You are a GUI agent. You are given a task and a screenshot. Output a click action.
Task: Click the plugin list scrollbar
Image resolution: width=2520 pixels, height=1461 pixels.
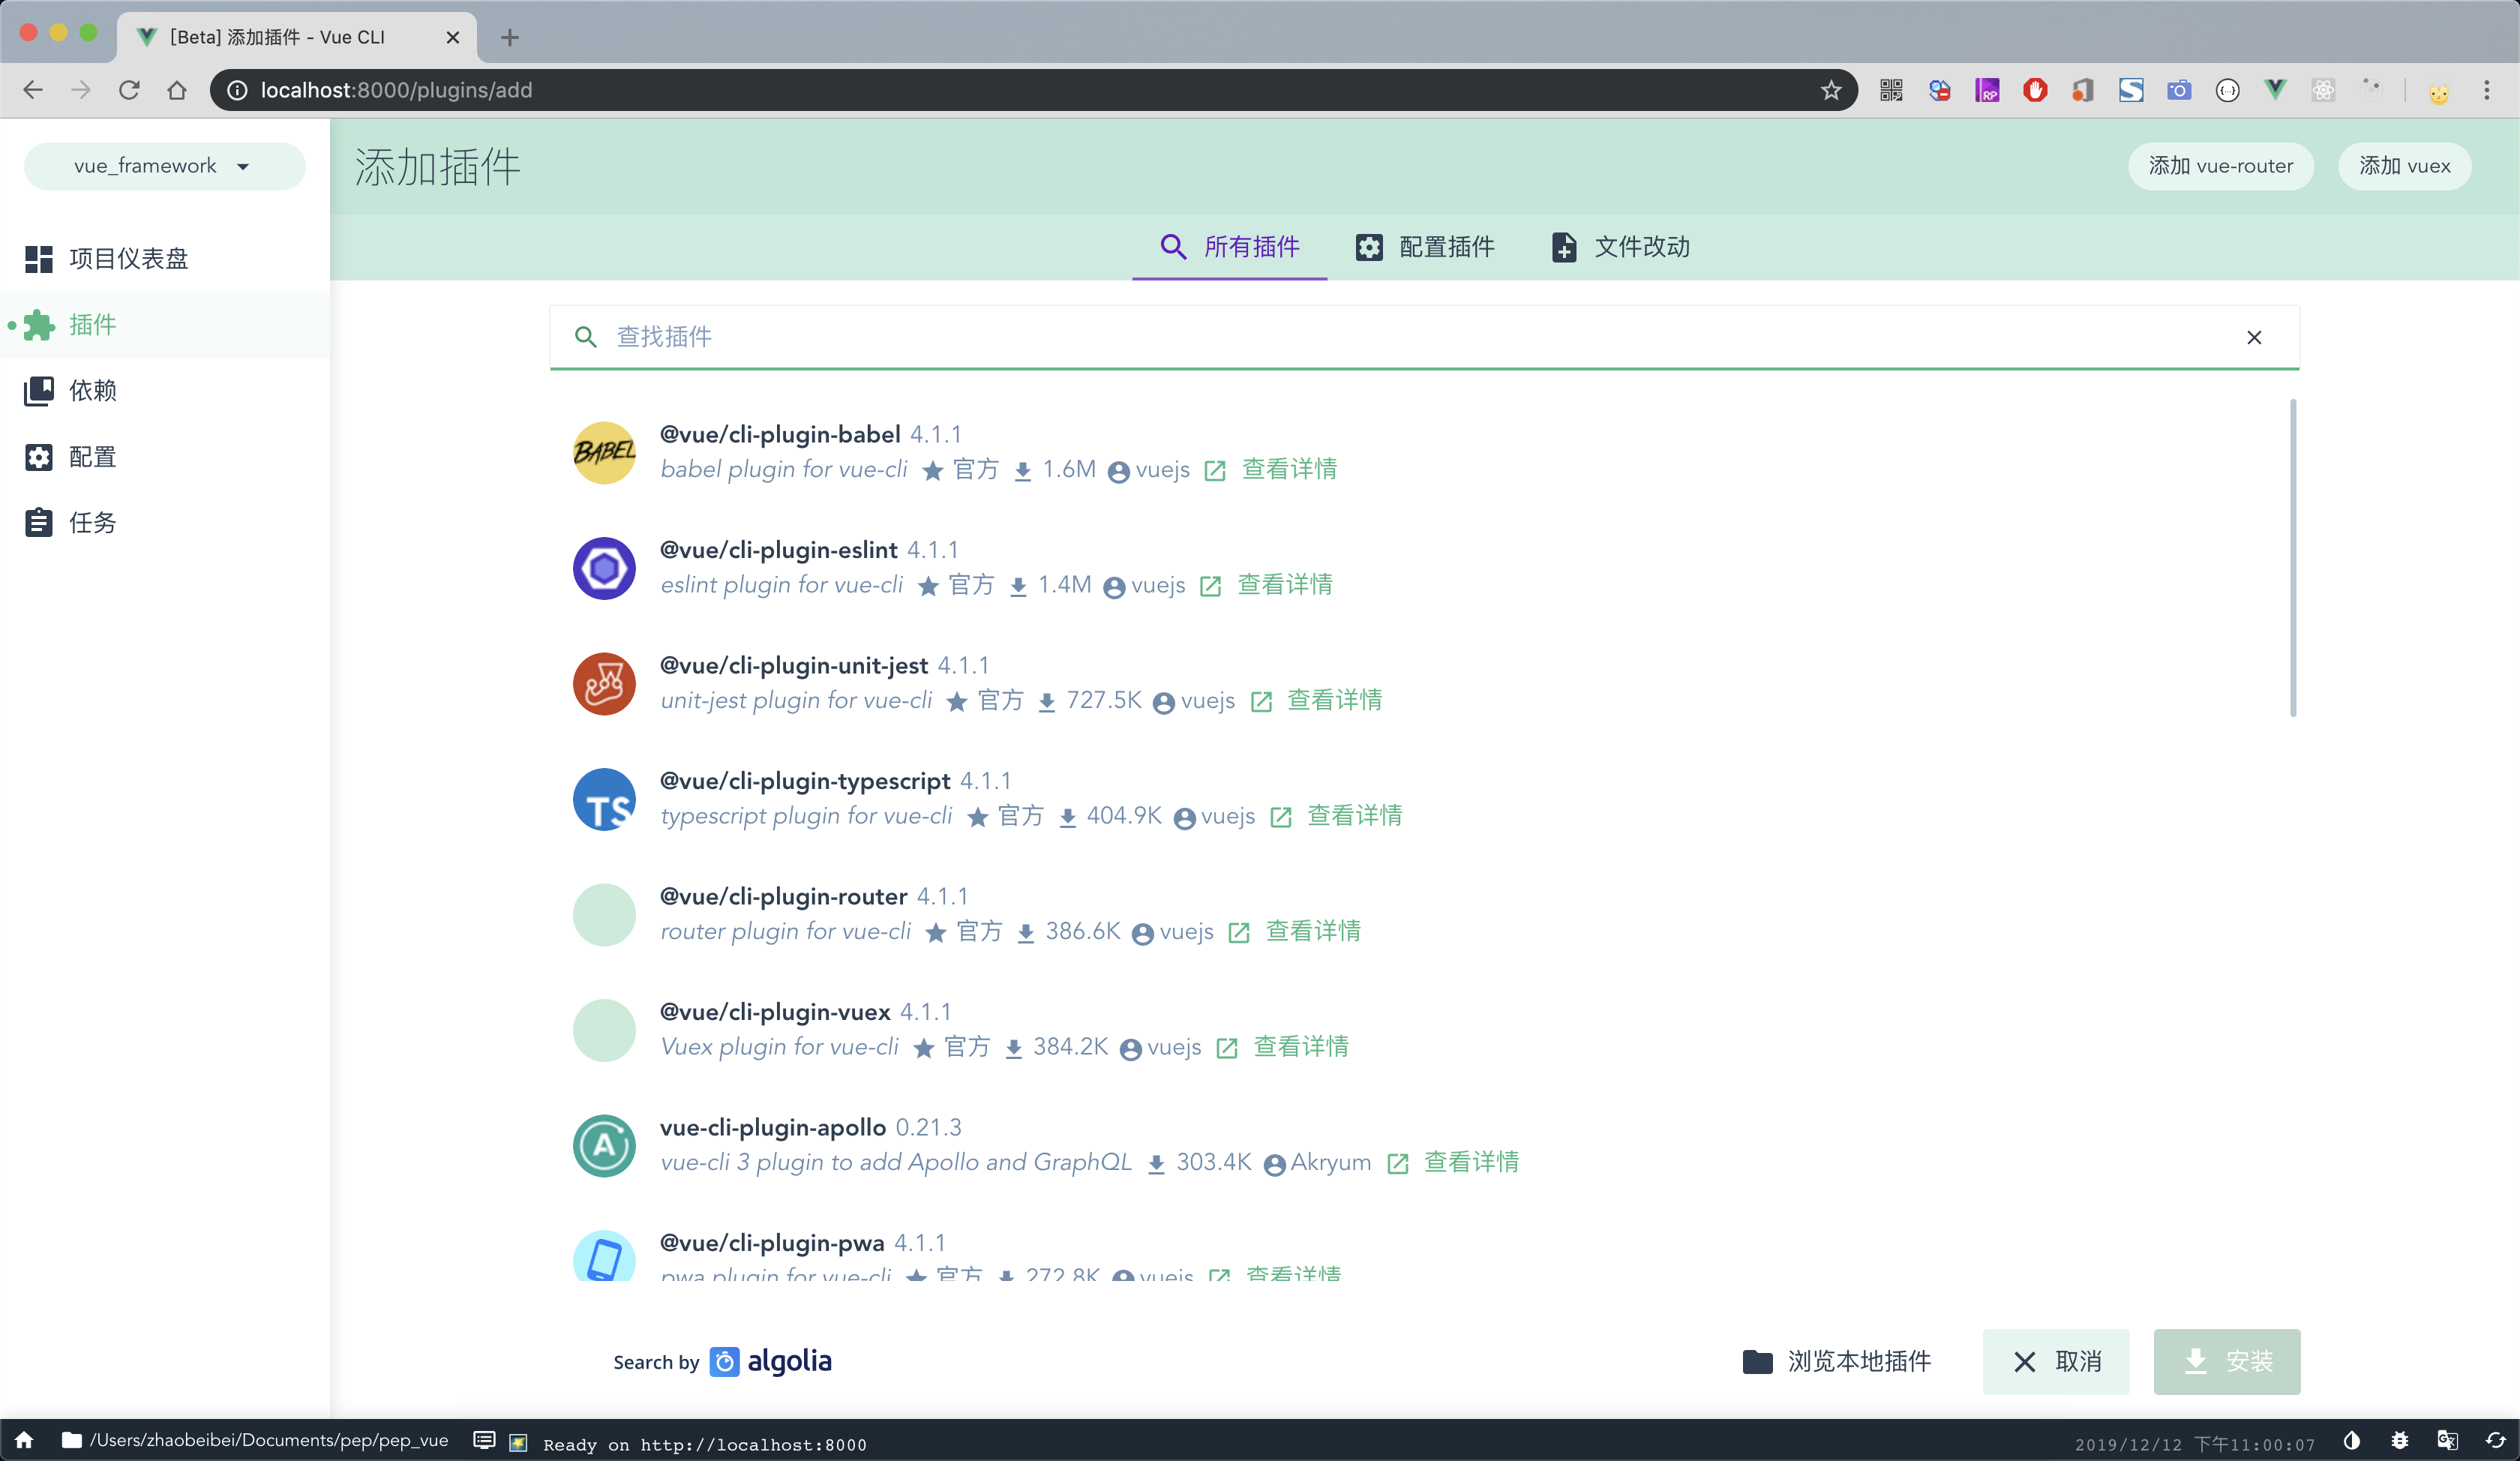click(2292, 558)
